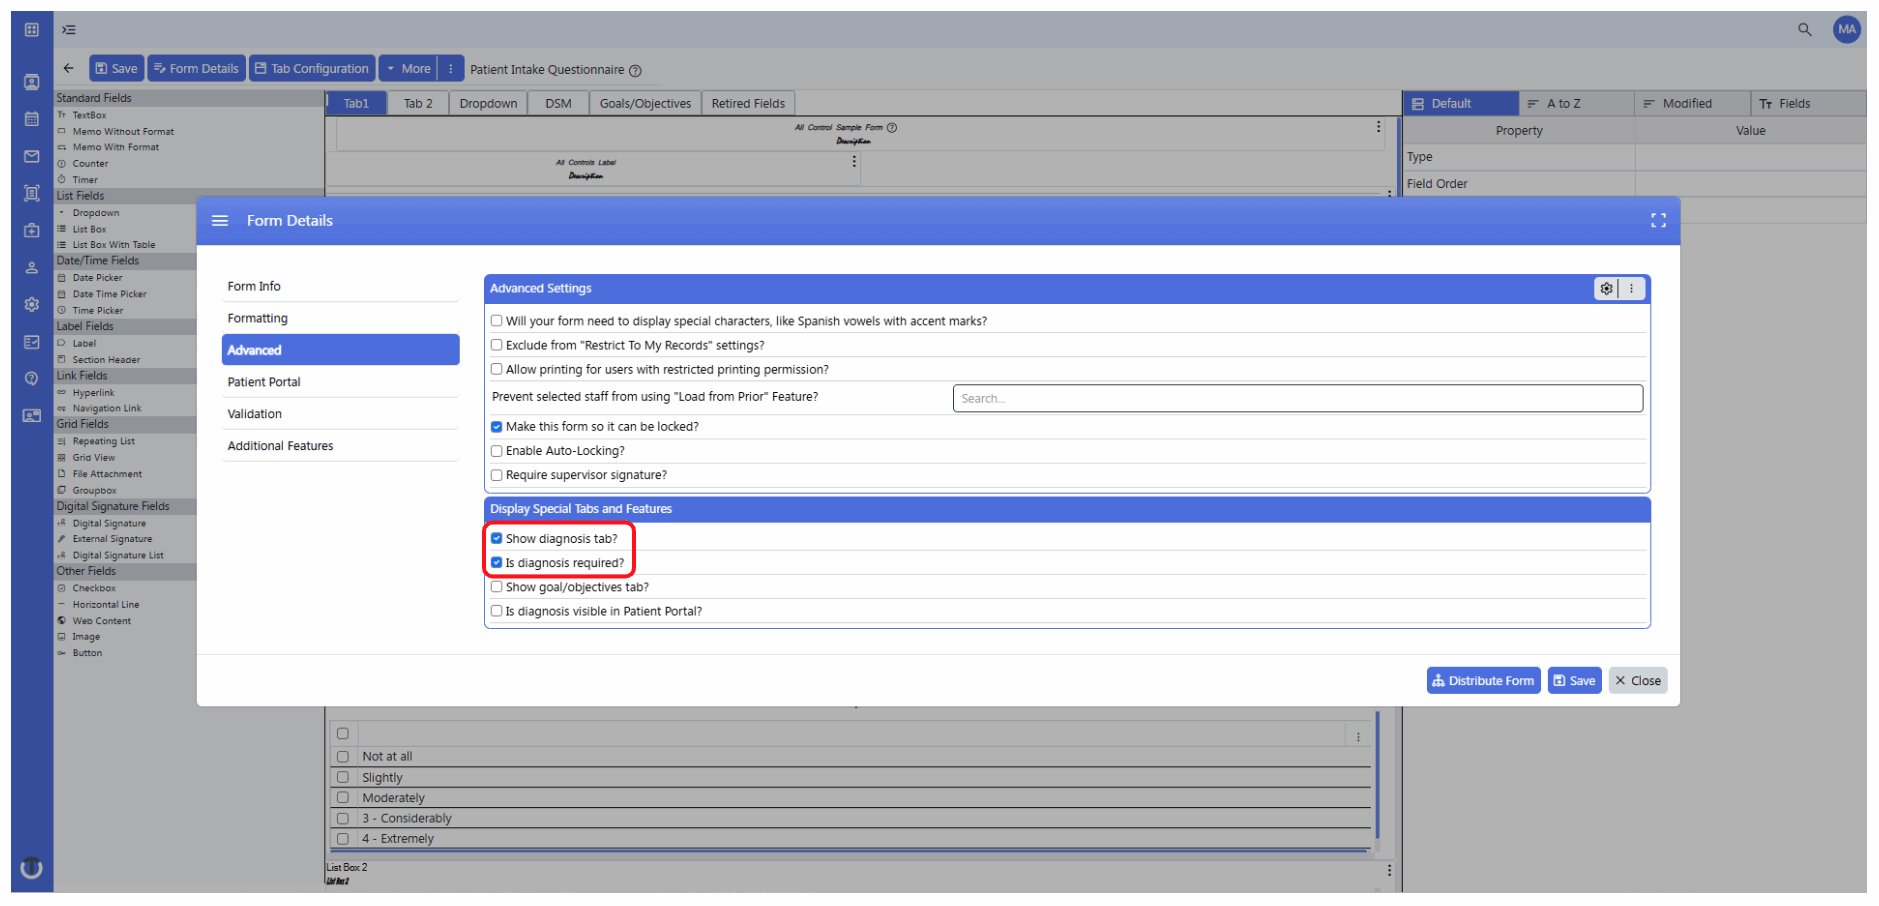Show Modified properties tab
The height and width of the screenshot is (906, 1879).
coord(1693,103)
